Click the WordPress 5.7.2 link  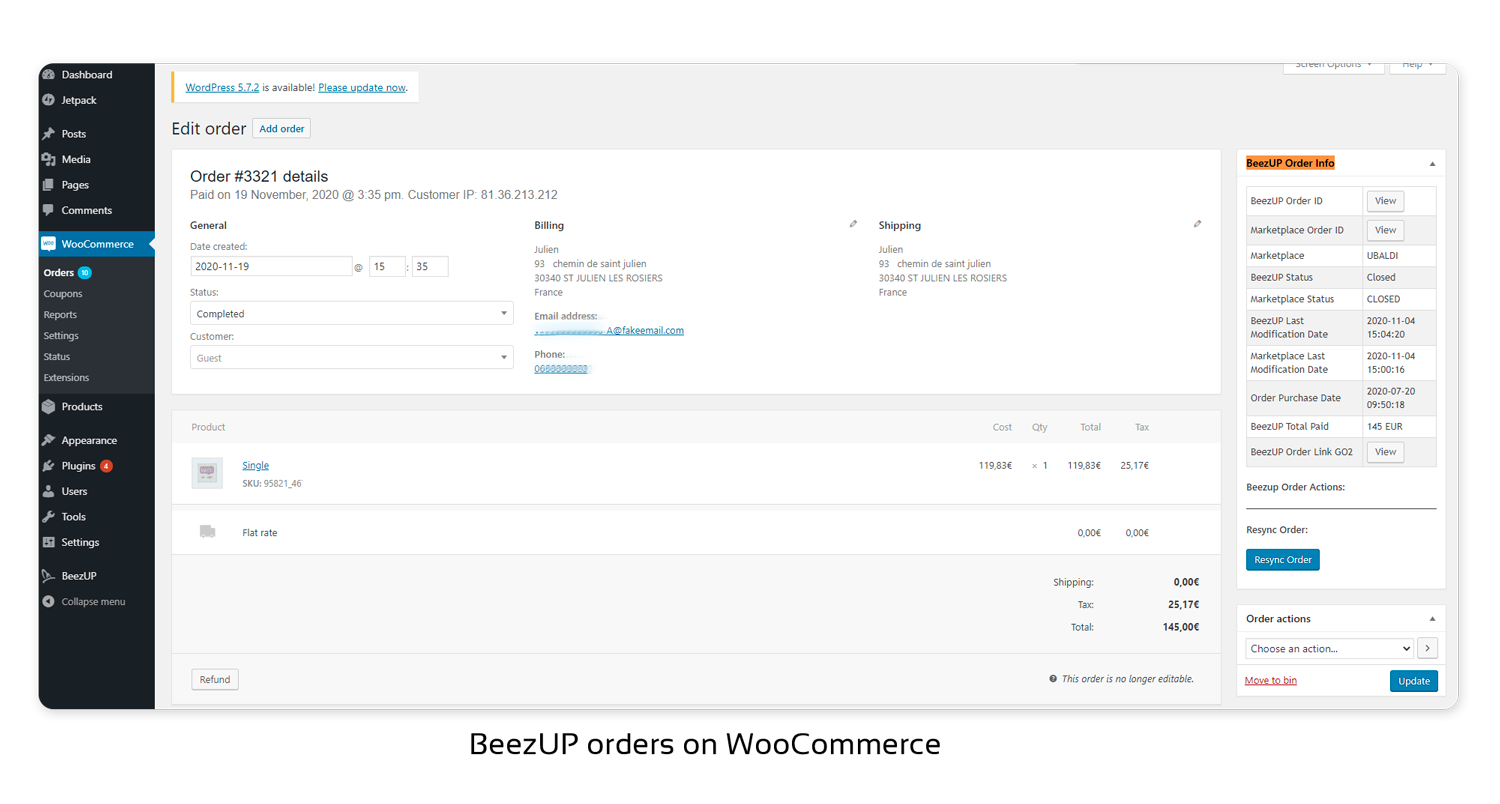(222, 87)
